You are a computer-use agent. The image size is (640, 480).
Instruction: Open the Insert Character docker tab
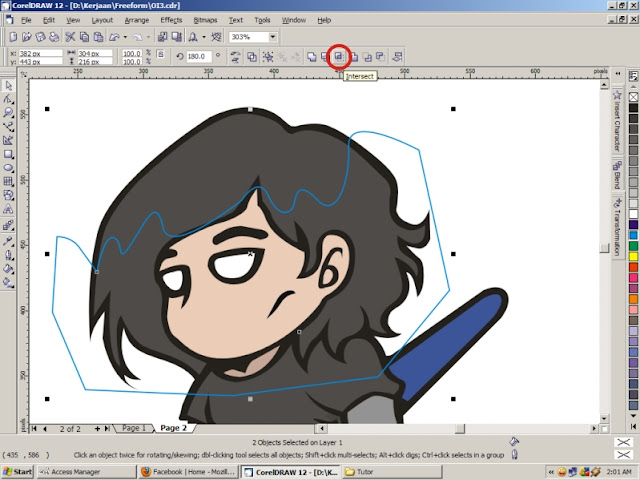pos(617,122)
